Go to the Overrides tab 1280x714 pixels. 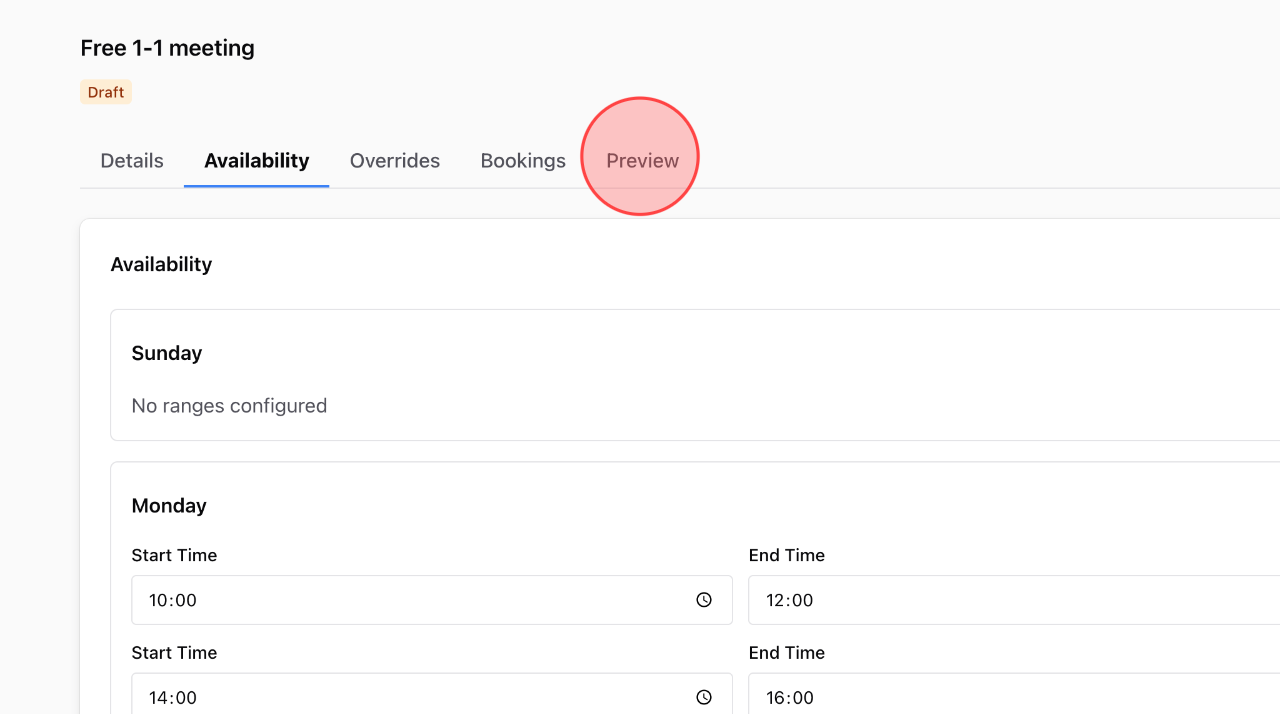[x=395, y=160]
